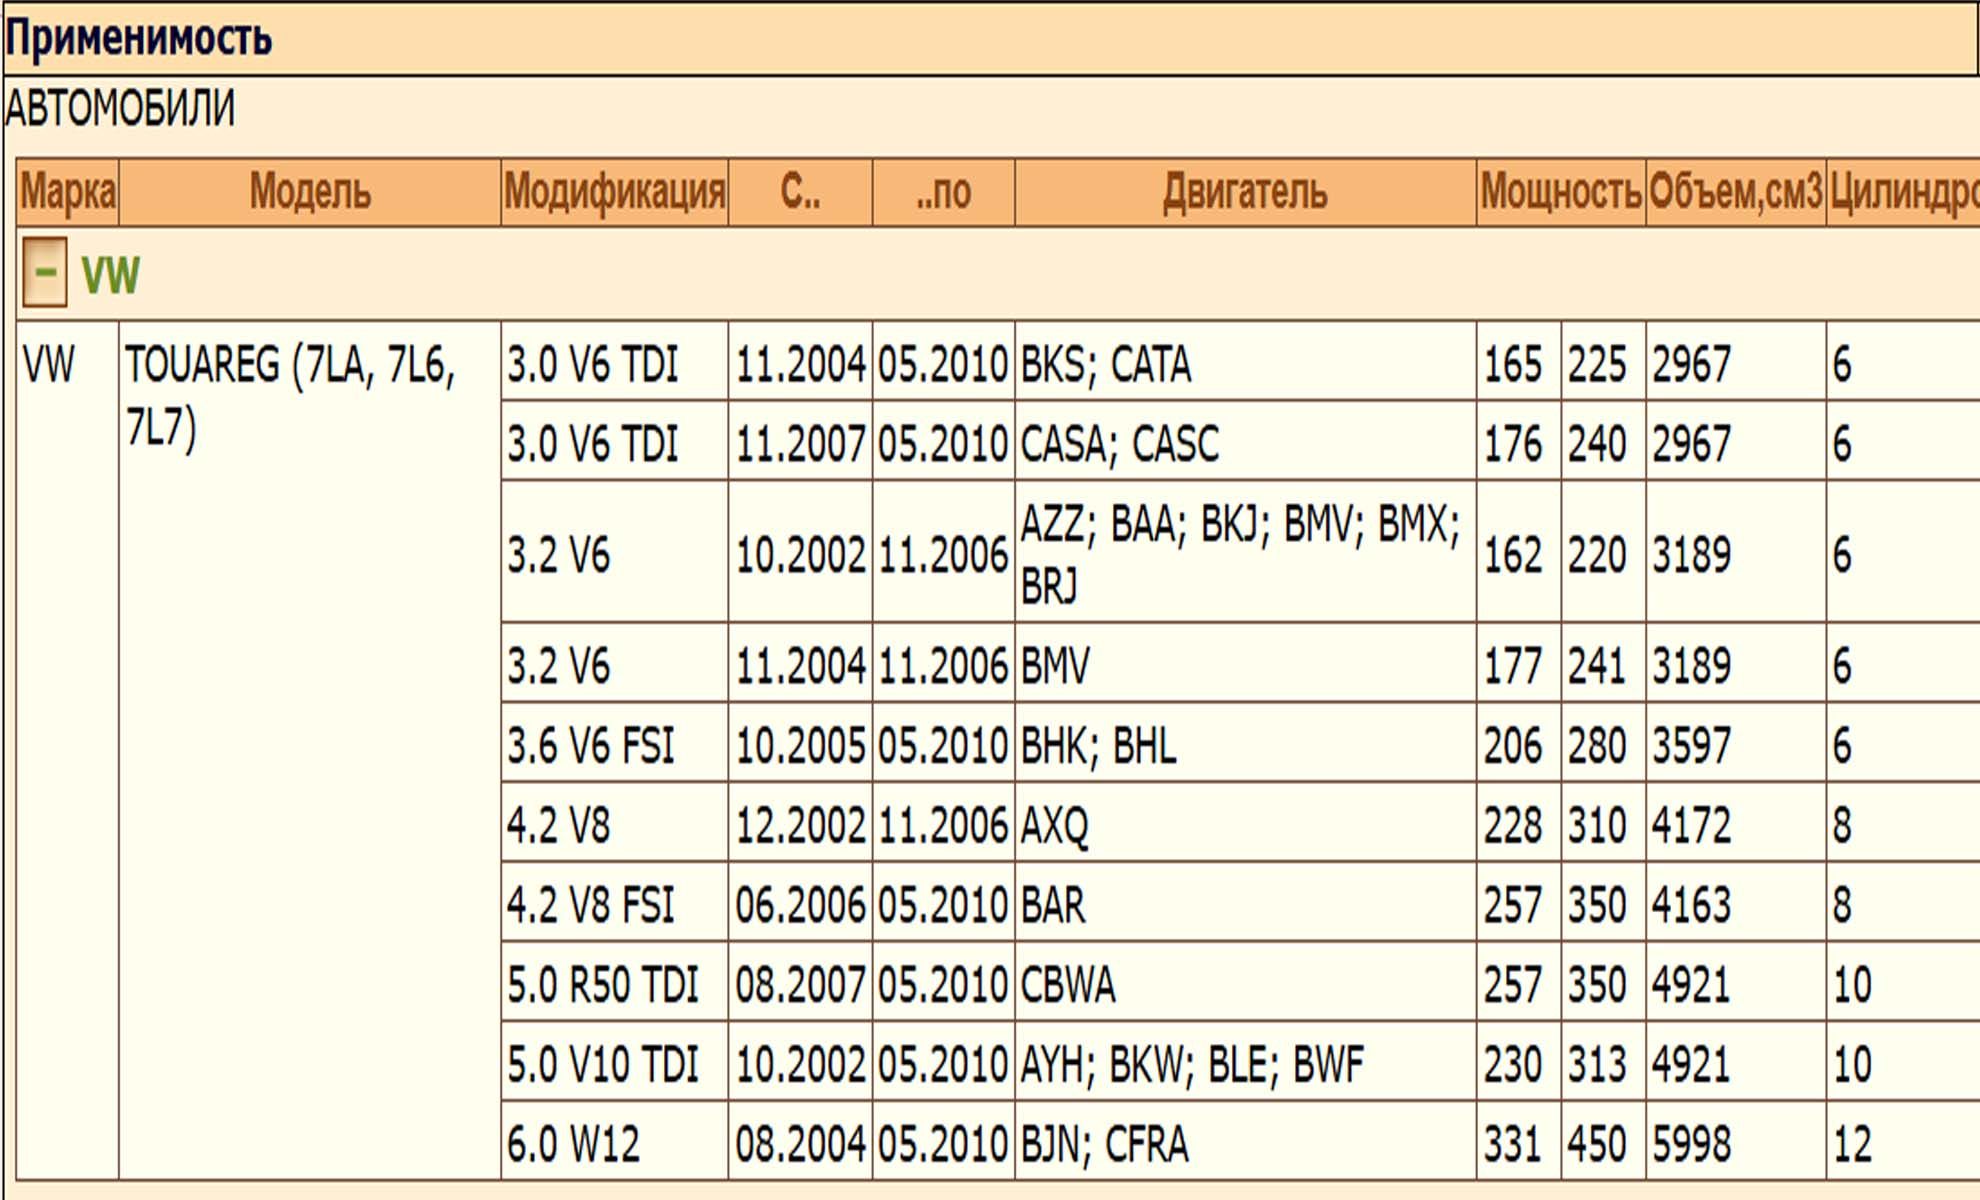Collapse the VW group with minus icon
The image size is (1980, 1200).
(44, 272)
